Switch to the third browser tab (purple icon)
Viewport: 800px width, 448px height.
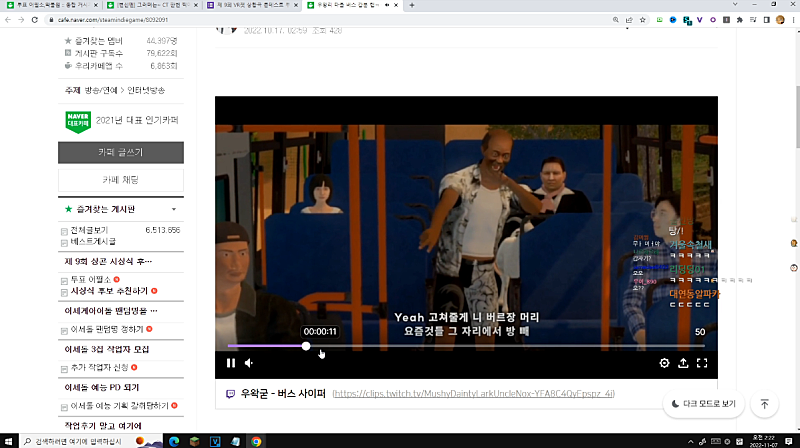252,5
